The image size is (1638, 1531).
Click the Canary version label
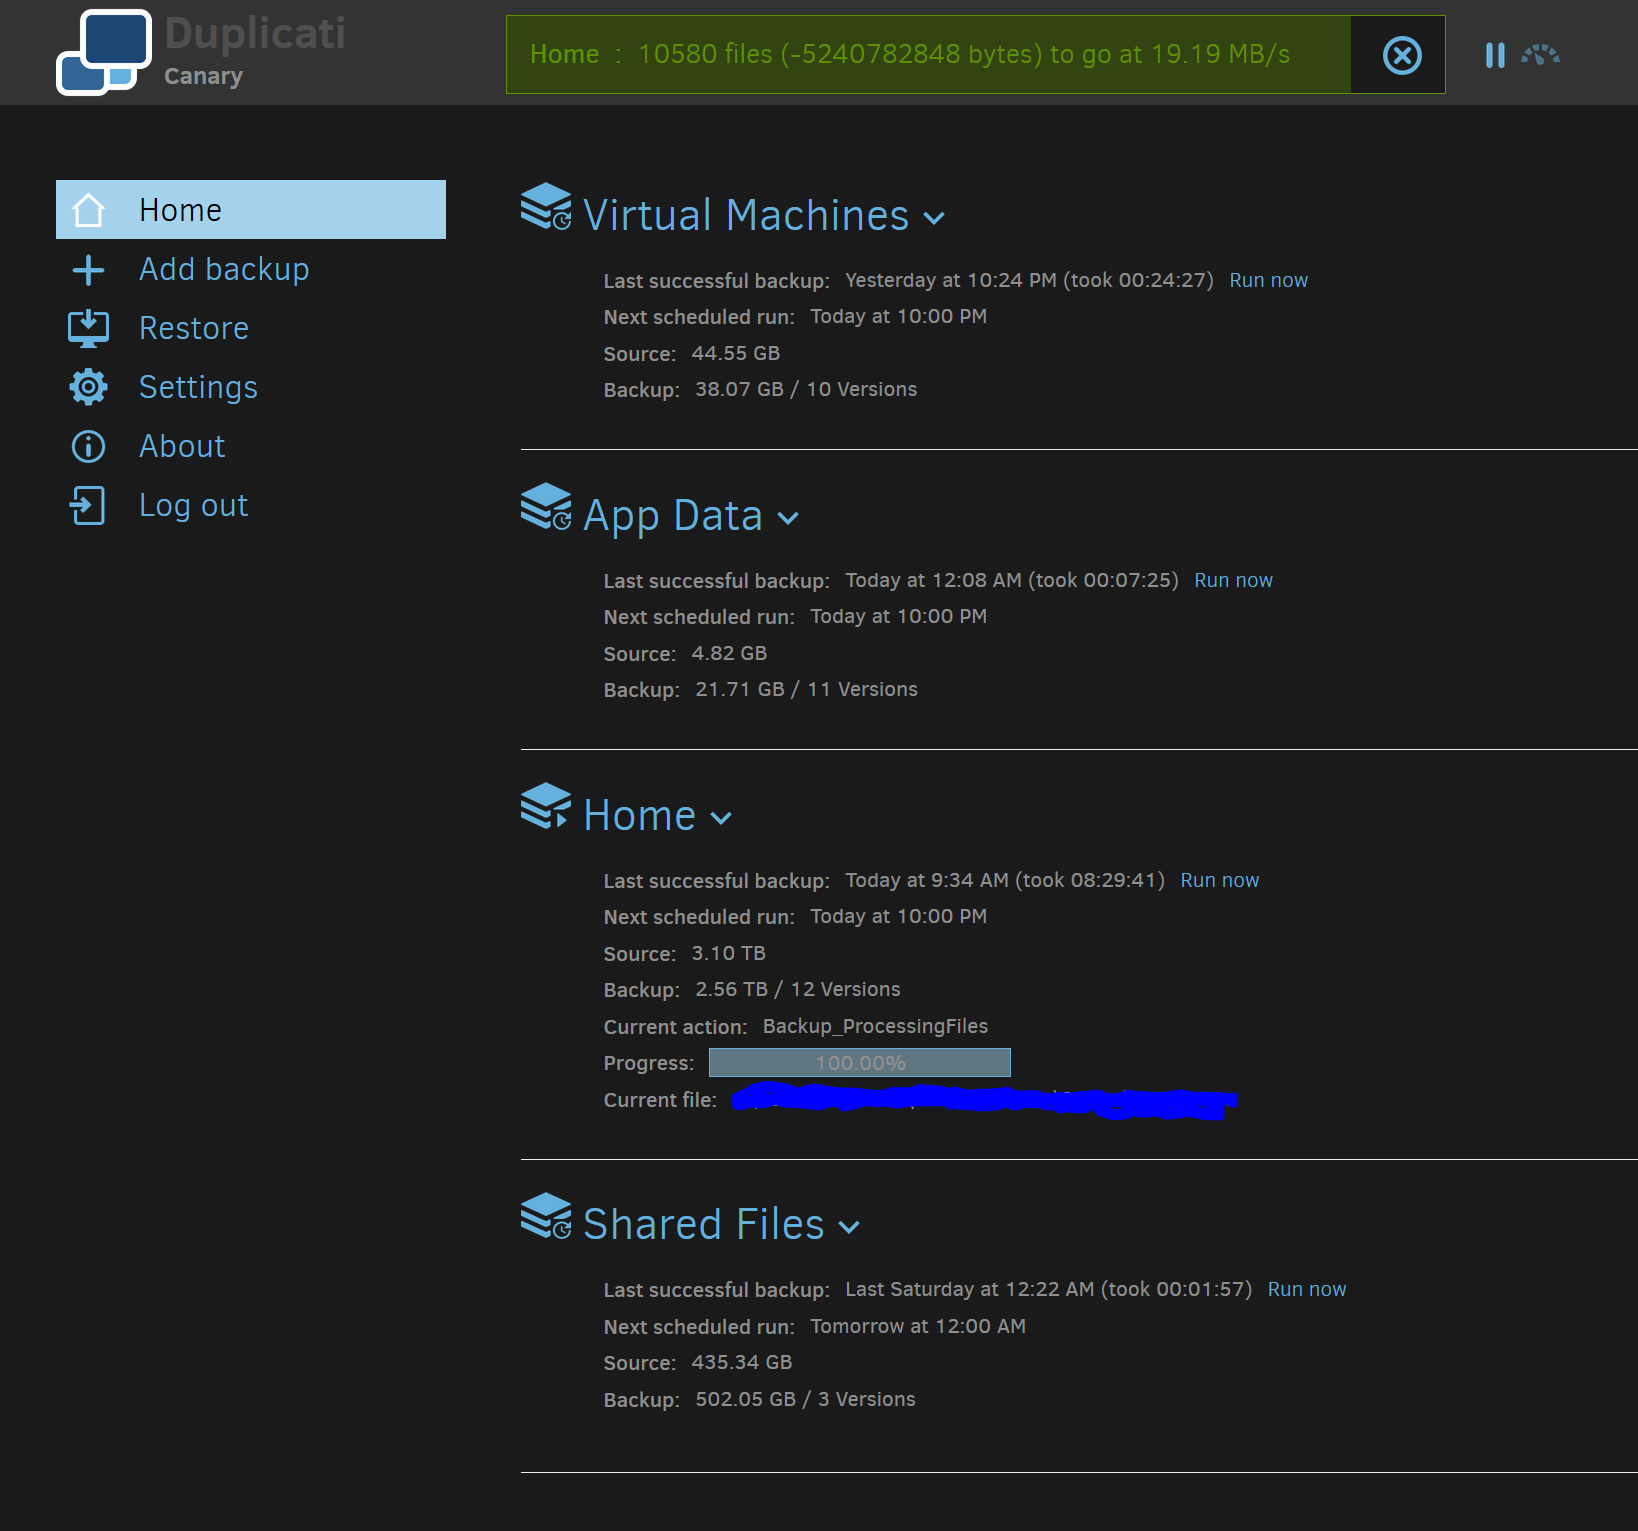pyautogui.click(x=203, y=76)
